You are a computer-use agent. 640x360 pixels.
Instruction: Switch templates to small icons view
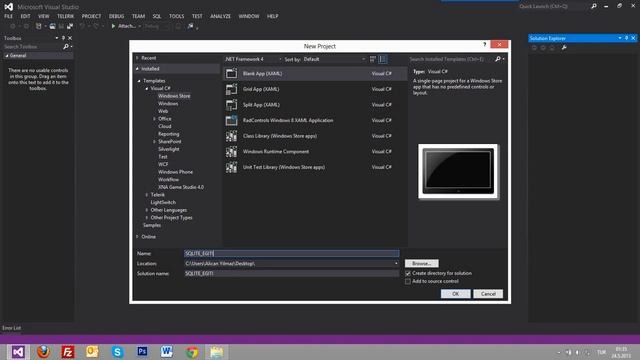373,59
